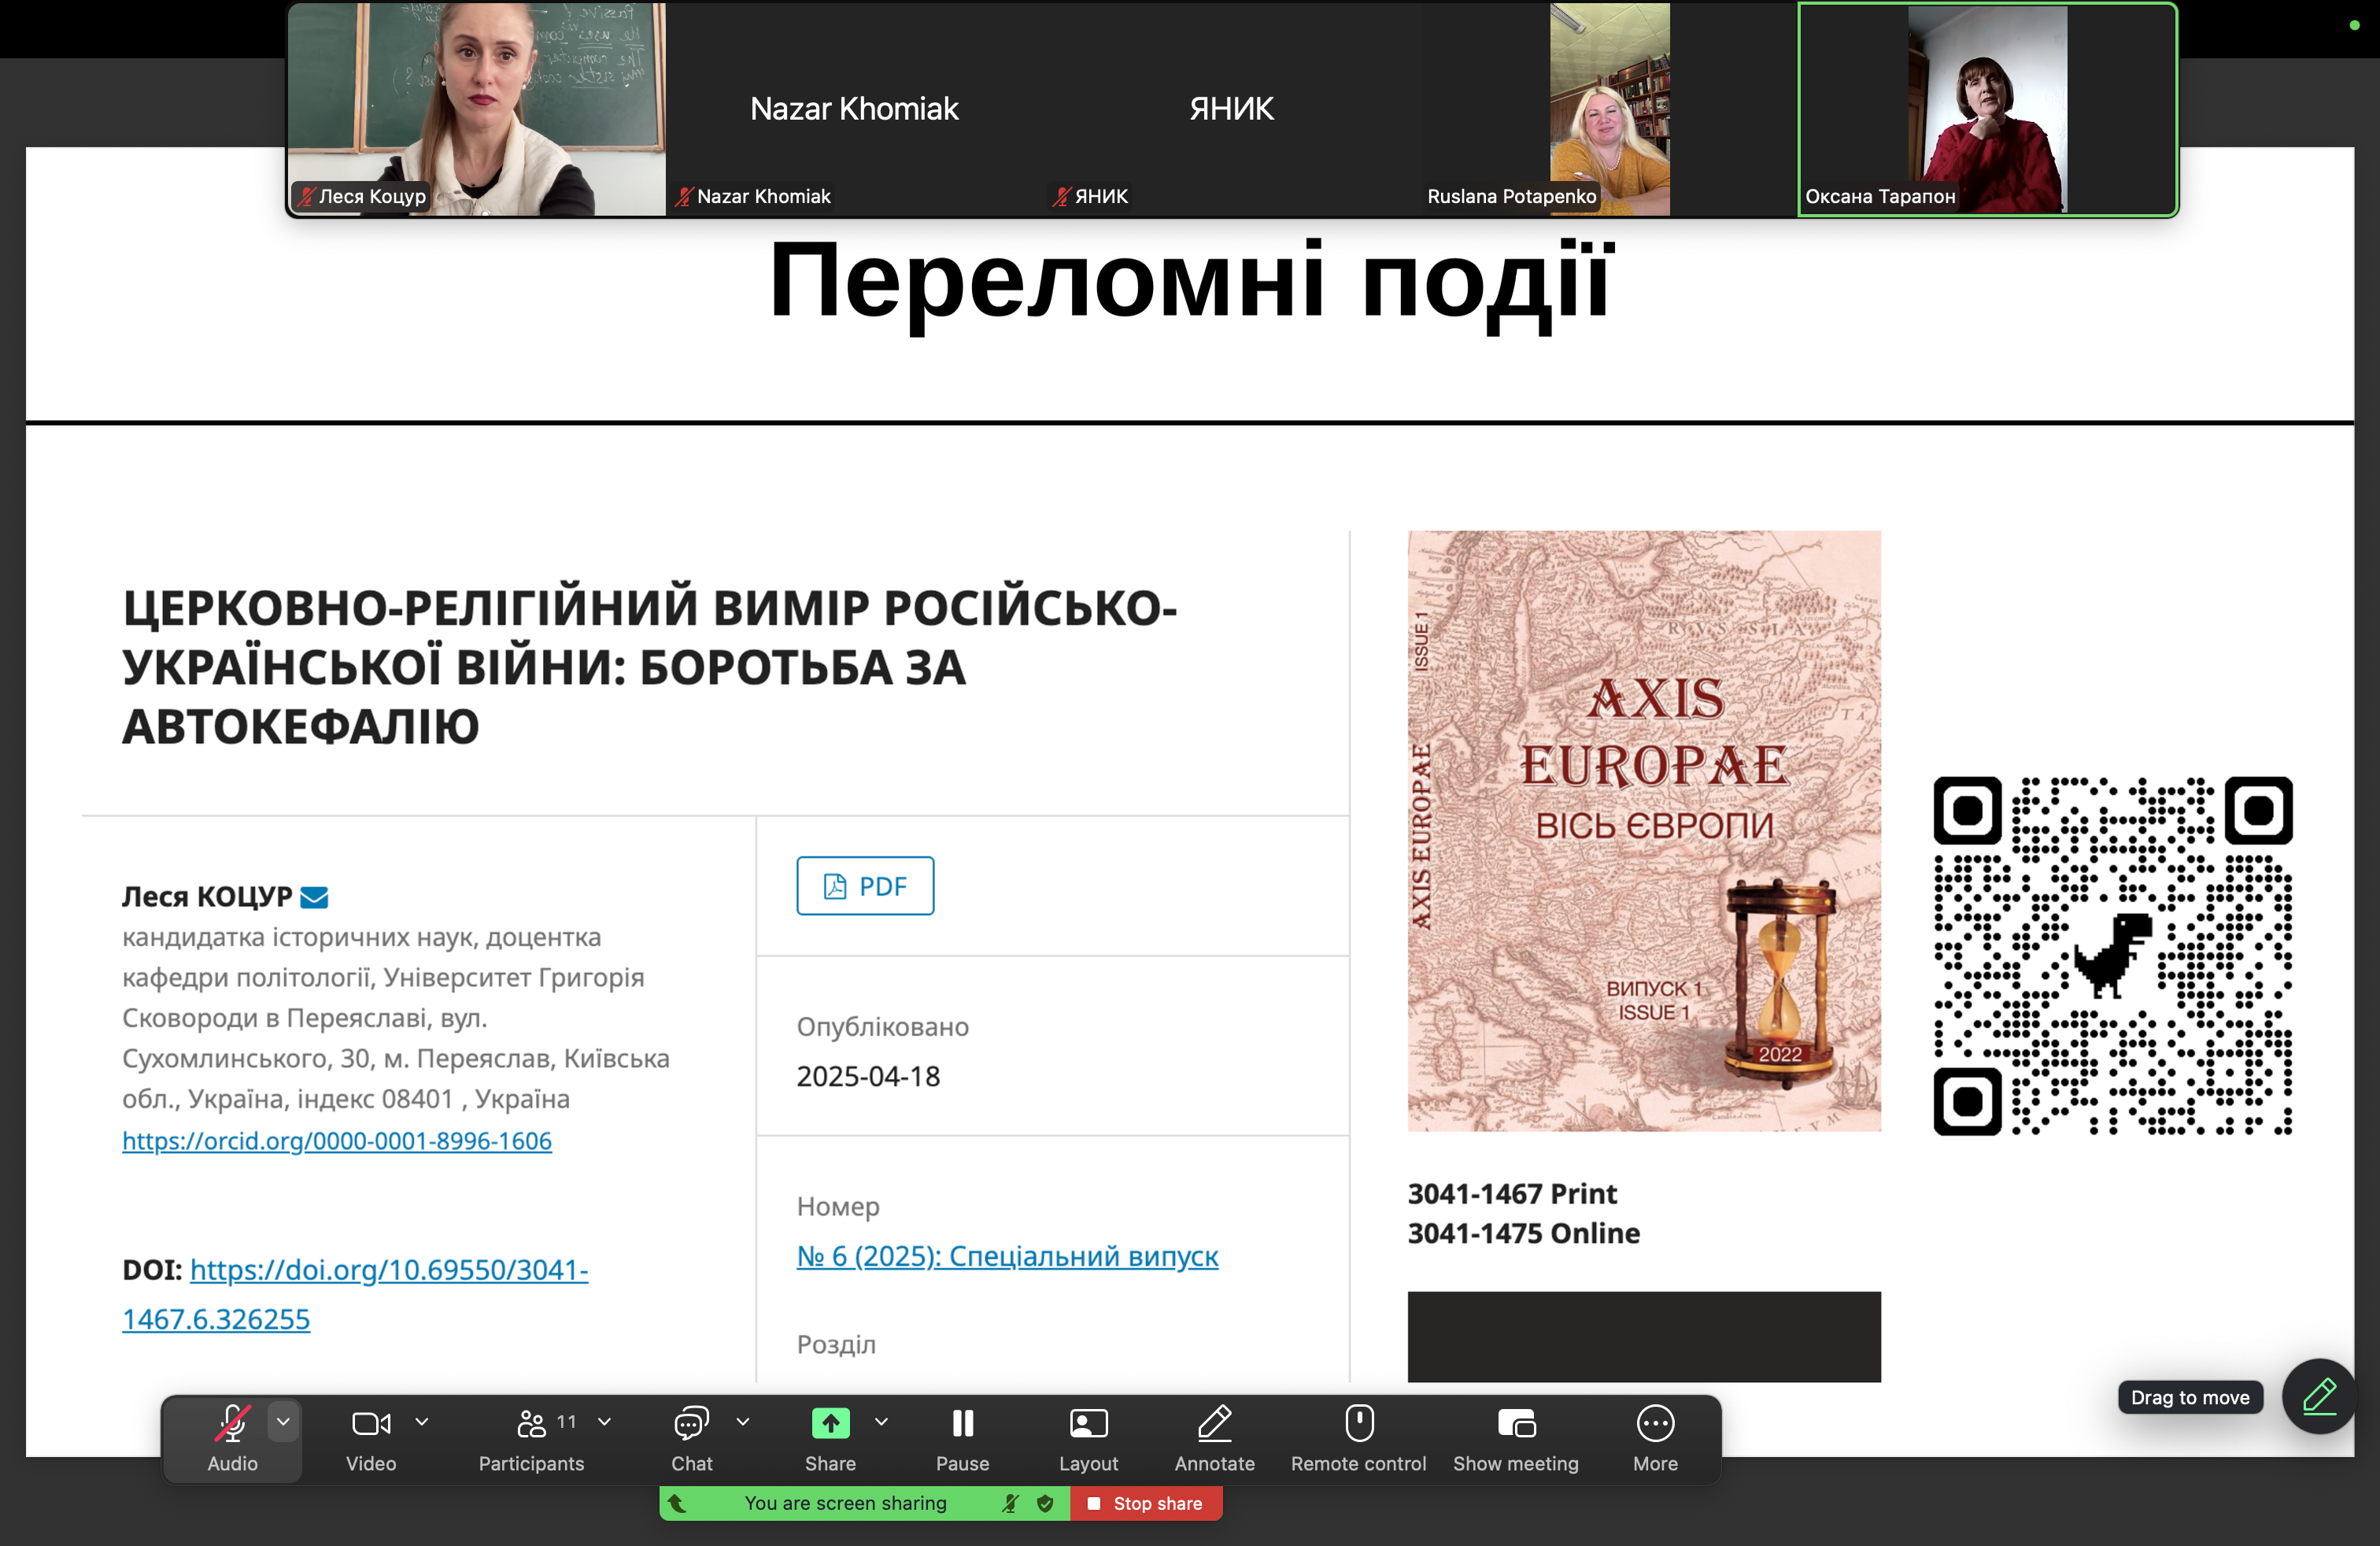
Task: Open the Chat panel
Action: 691,1422
